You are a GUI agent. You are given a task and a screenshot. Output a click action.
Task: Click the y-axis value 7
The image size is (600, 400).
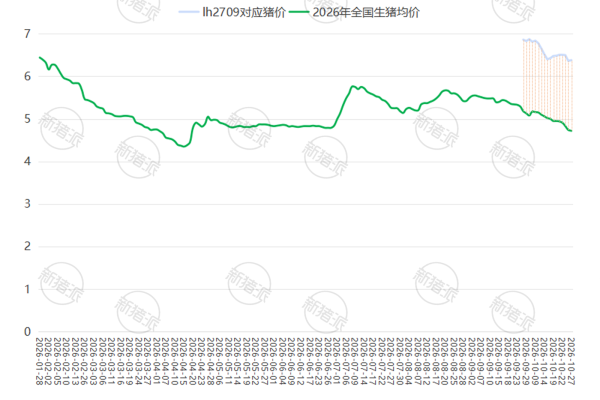pos(27,34)
